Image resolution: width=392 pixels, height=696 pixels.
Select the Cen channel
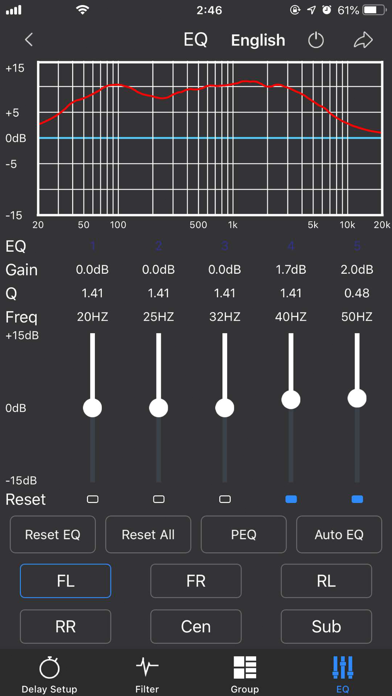click(196, 626)
